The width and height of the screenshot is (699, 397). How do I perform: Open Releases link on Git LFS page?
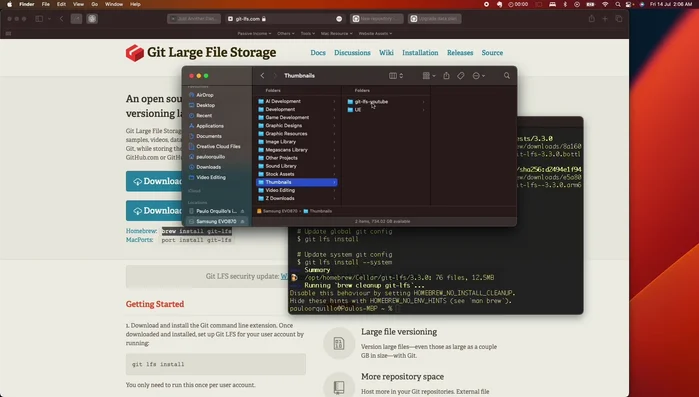tap(460, 53)
